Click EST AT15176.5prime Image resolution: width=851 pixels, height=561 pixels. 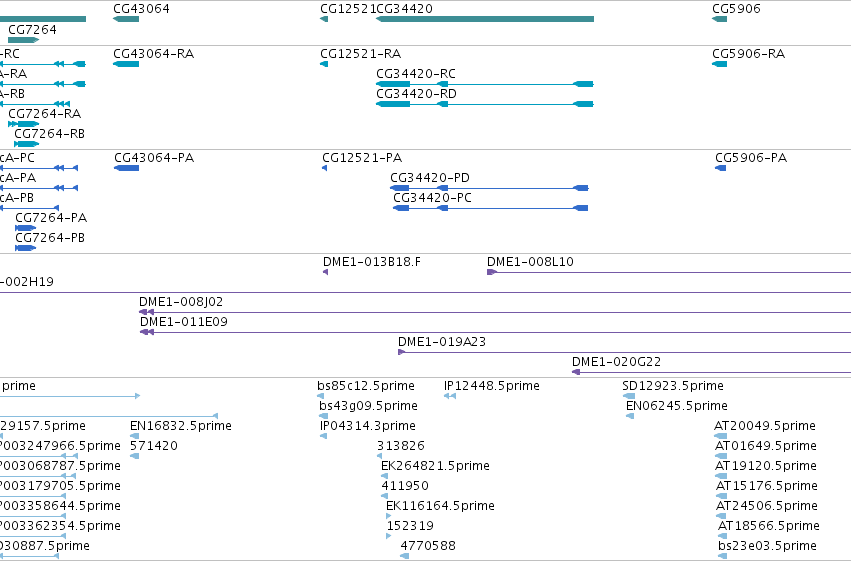pos(767,487)
